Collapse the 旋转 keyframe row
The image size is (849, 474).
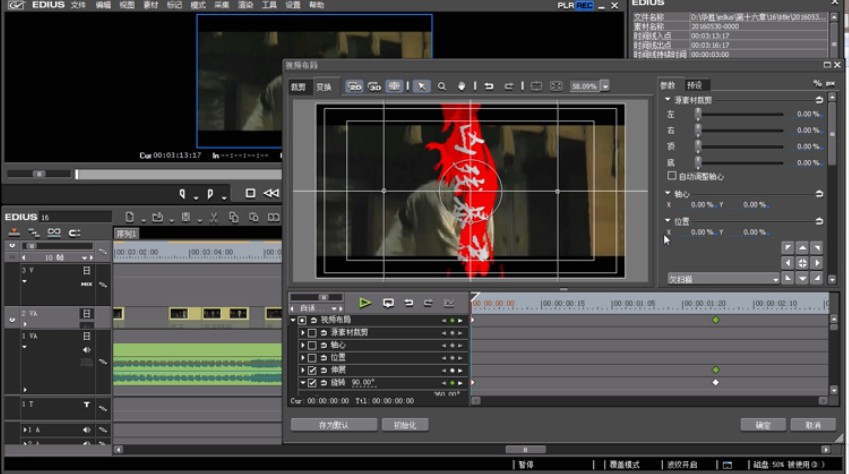303,382
